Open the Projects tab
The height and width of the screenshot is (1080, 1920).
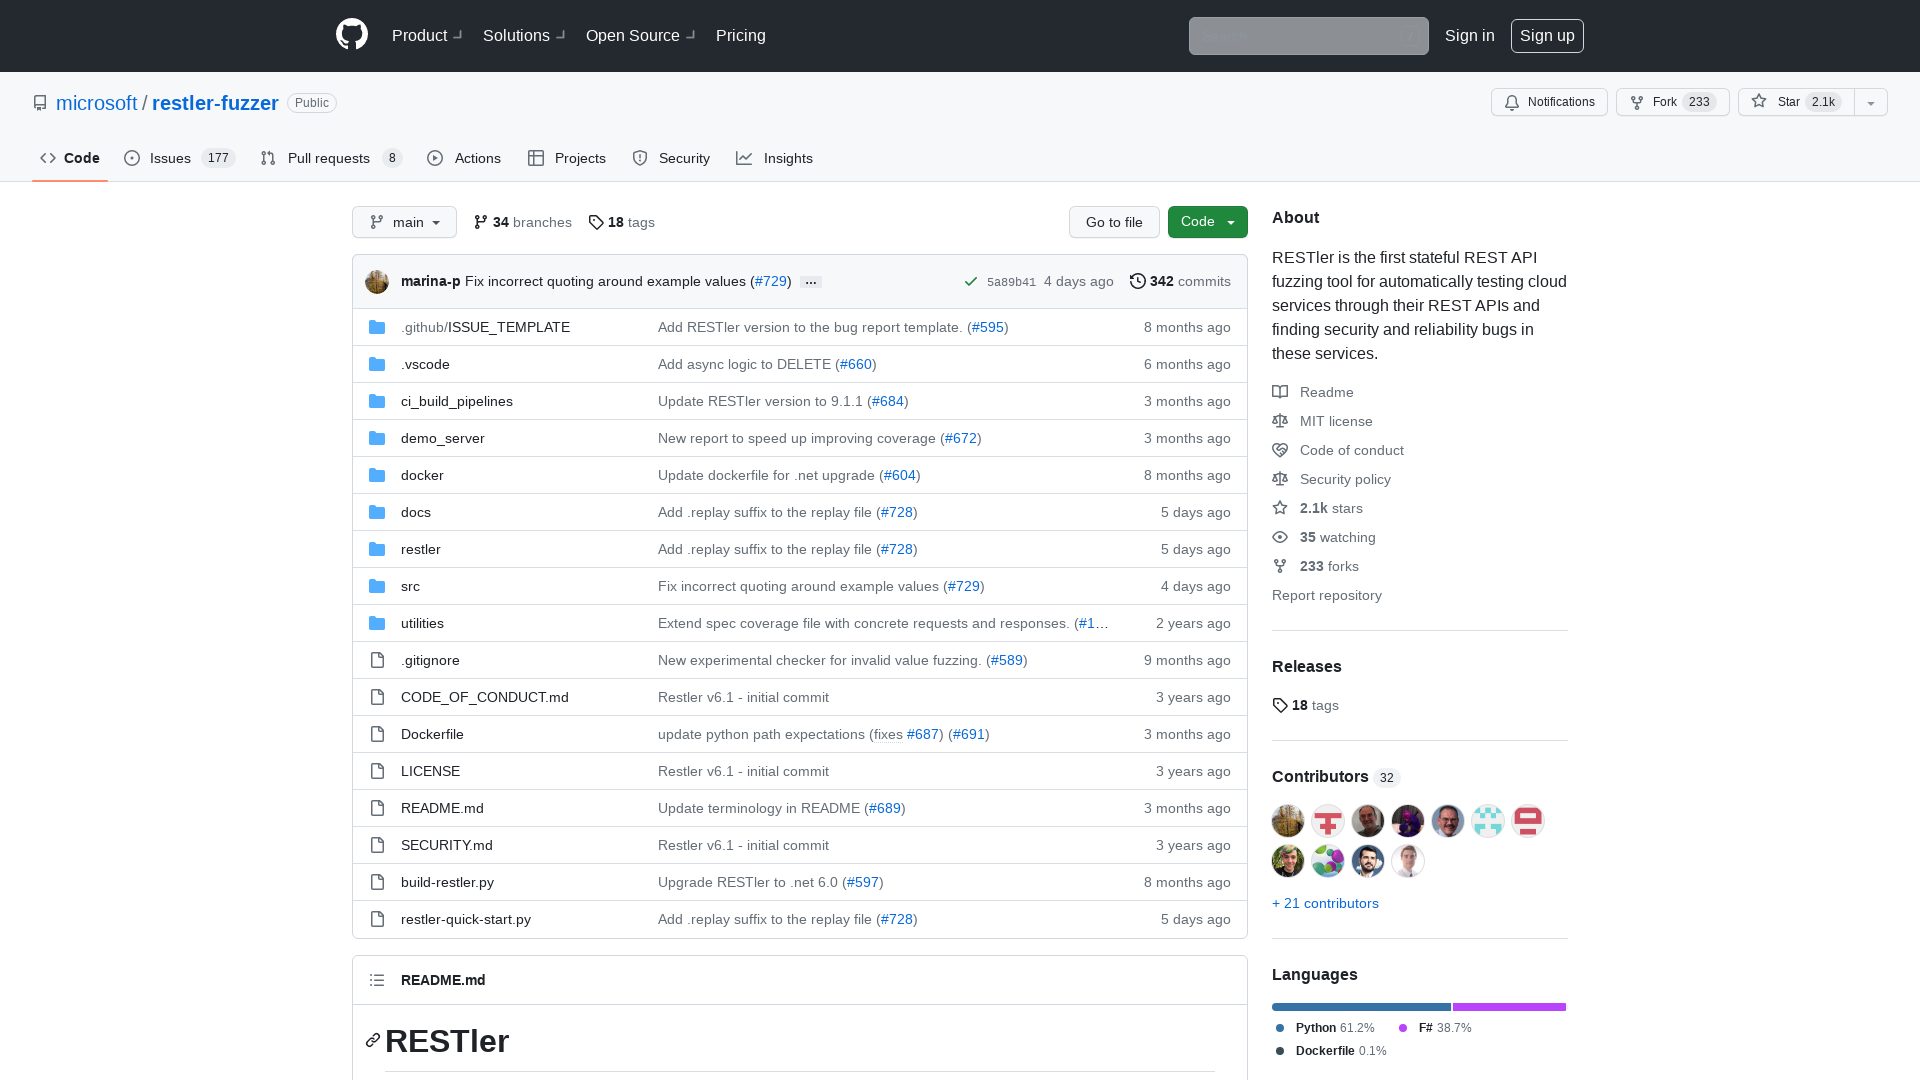(x=567, y=158)
